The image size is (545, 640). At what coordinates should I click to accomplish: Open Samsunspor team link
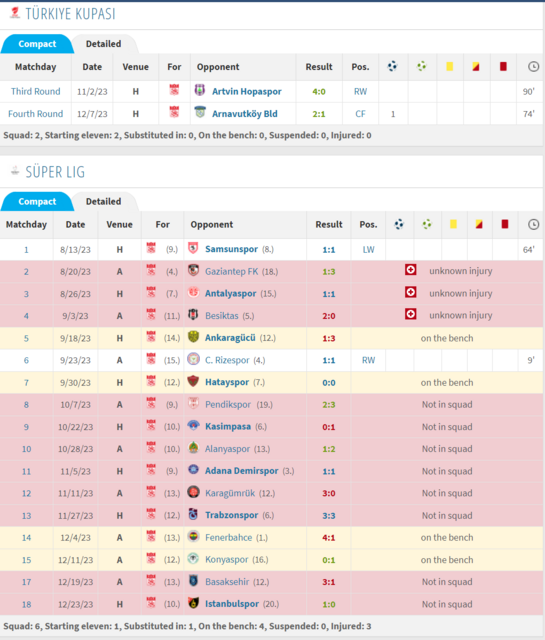tap(231, 249)
